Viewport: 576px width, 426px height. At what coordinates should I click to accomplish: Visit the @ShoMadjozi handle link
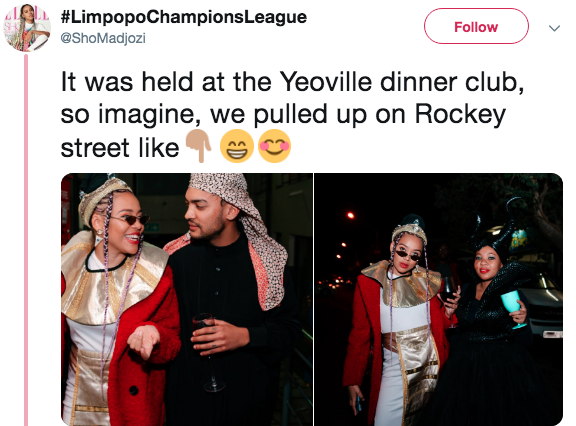coord(103,38)
